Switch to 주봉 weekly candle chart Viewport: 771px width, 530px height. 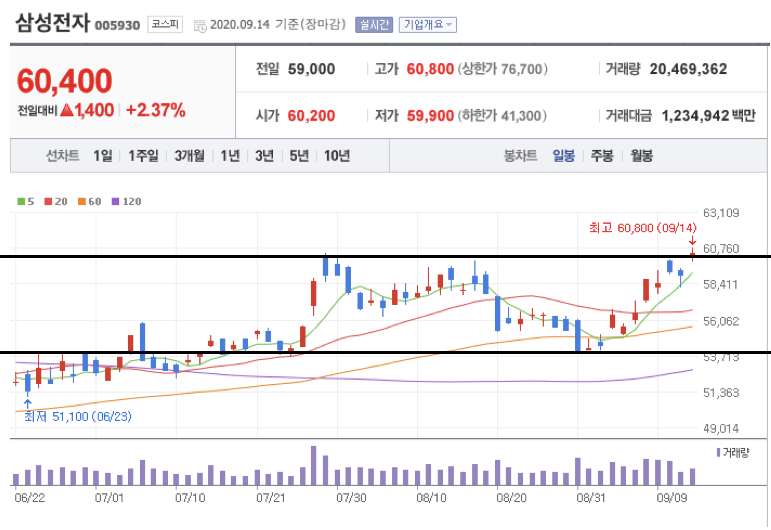602,156
